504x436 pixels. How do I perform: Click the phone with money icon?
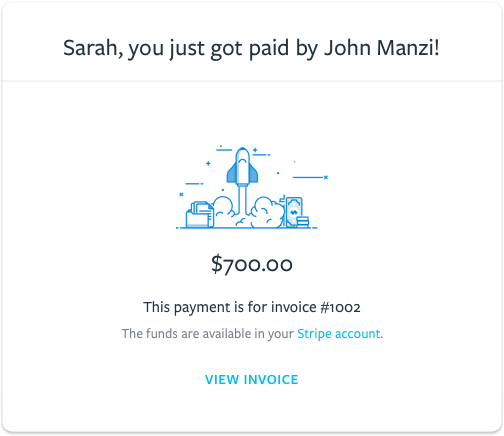pyautogui.click(x=294, y=212)
